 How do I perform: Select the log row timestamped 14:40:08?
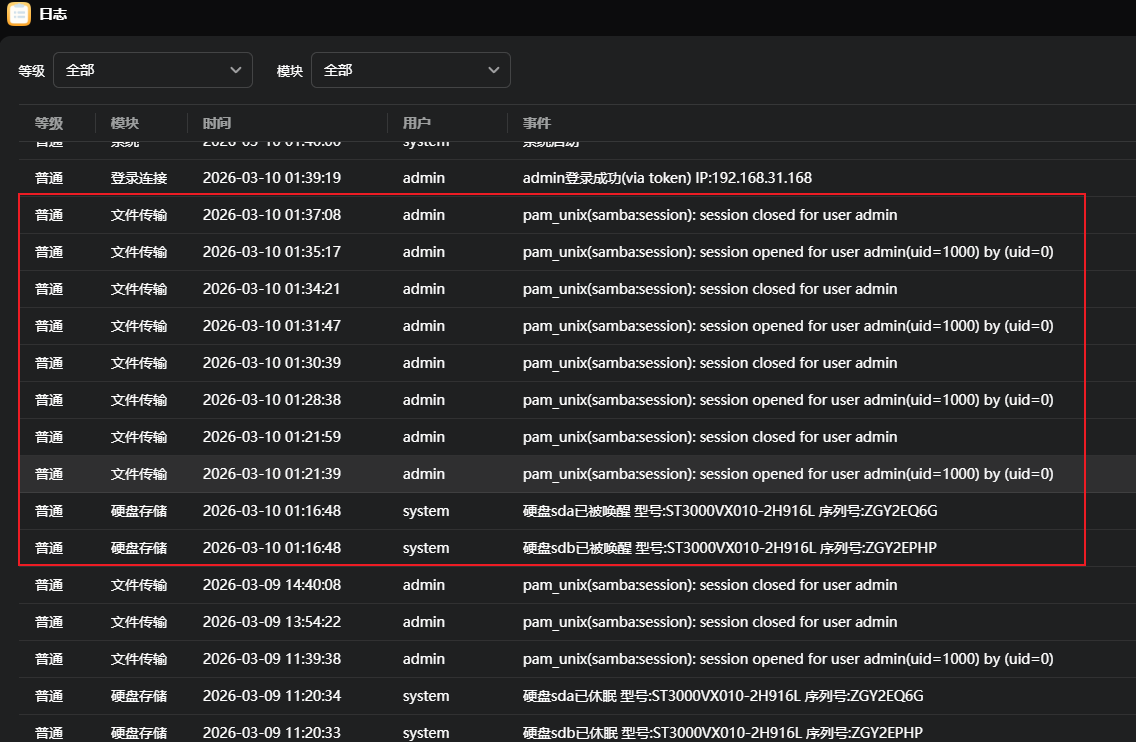(x=272, y=585)
